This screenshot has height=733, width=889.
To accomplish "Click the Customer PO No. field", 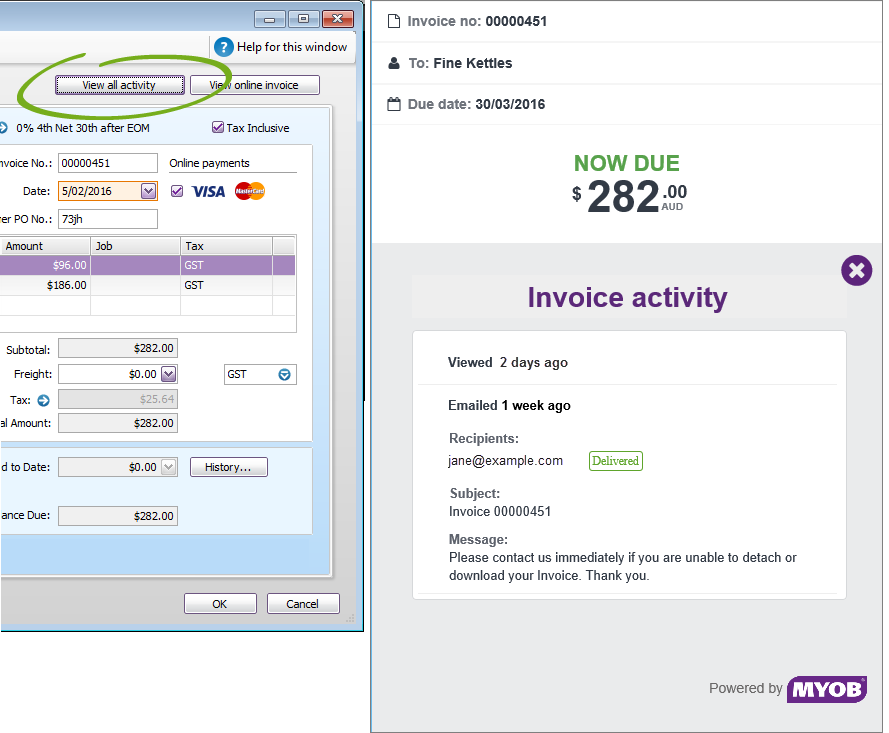I will (107, 219).
